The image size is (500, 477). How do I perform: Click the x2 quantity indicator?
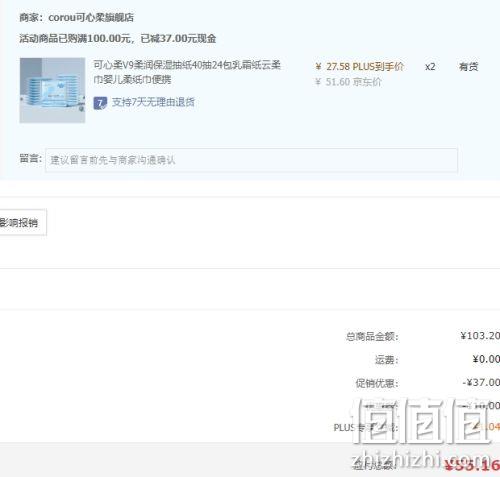coord(430,67)
